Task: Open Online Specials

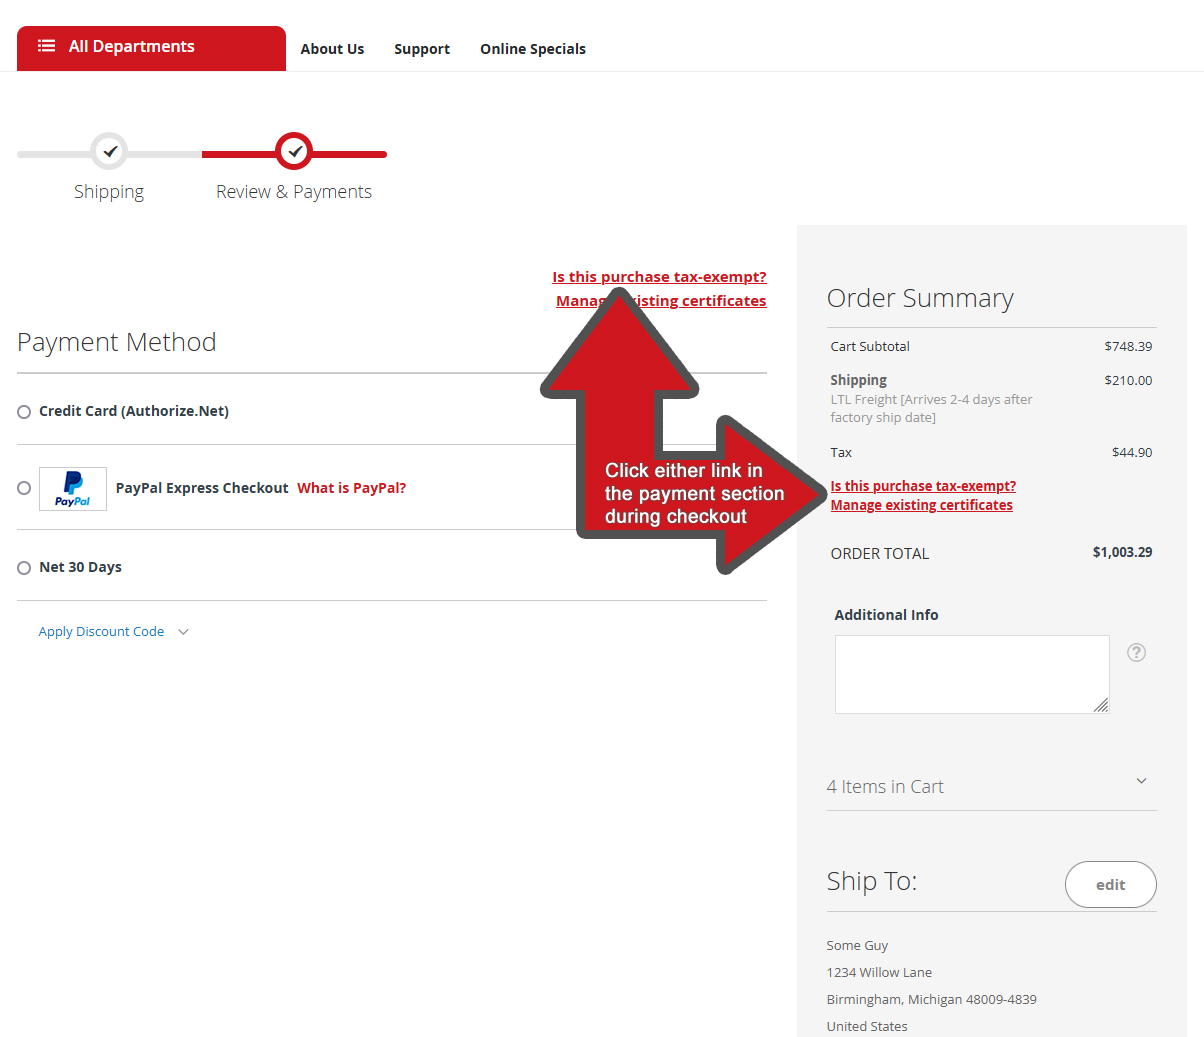Action: pos(533,49)
